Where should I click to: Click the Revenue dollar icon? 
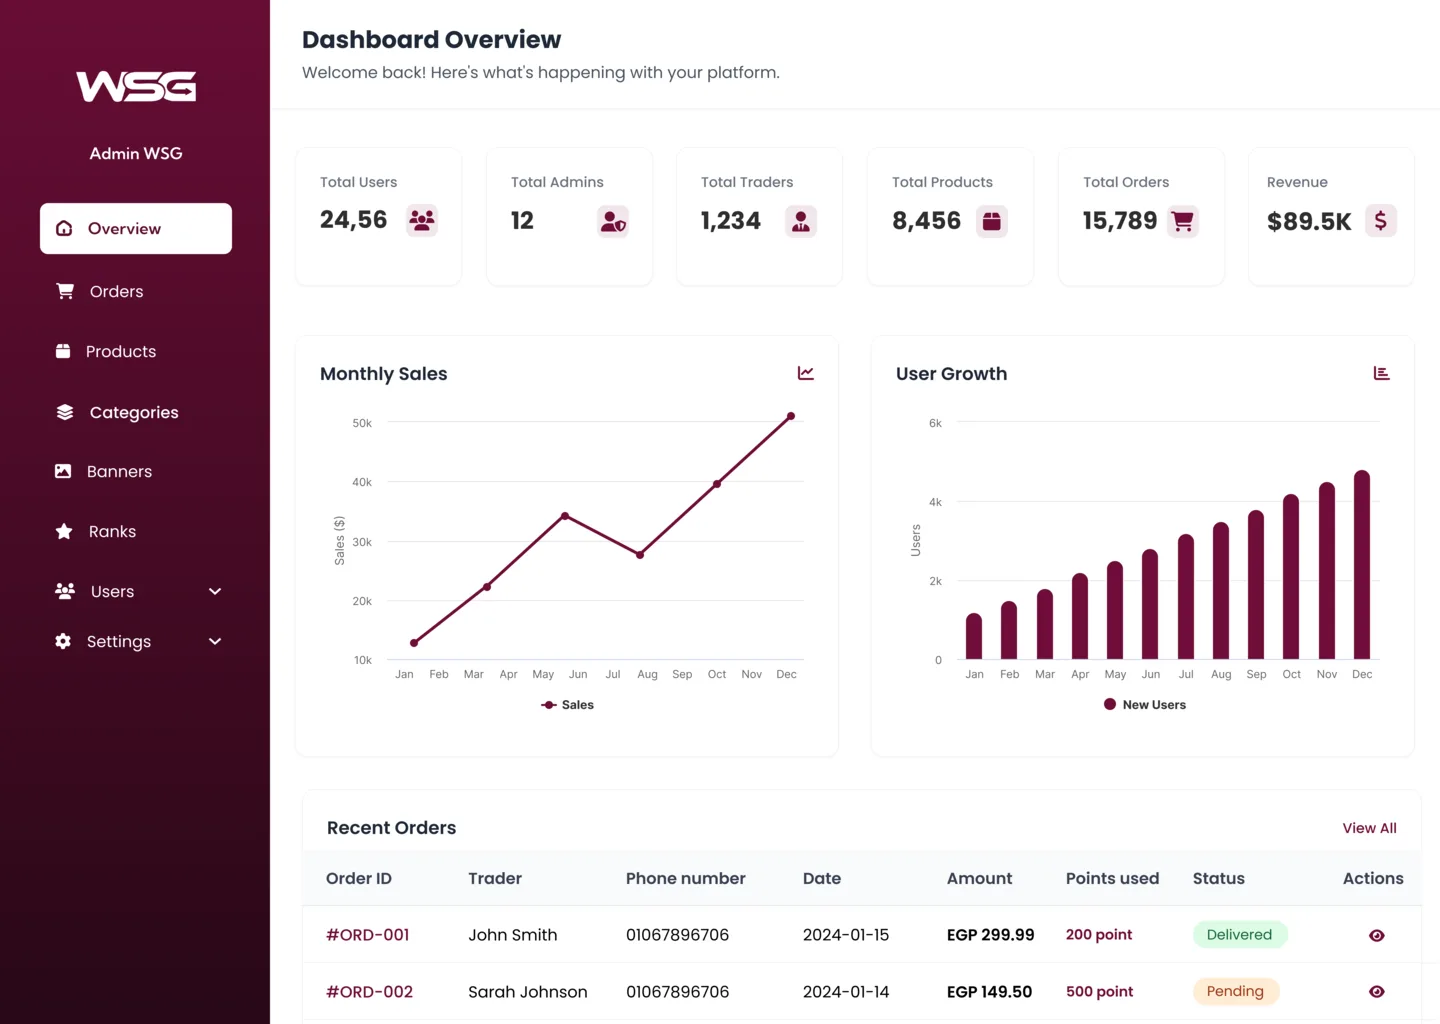(x=1381, y=220)
